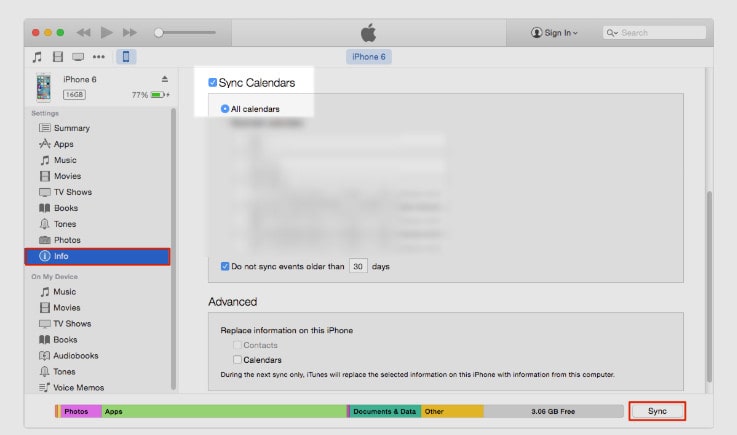Select the iPhone device icon in the toolbar
Viewport: 737px width, 435px height.
pyautogui.click(x=126, y=57)
